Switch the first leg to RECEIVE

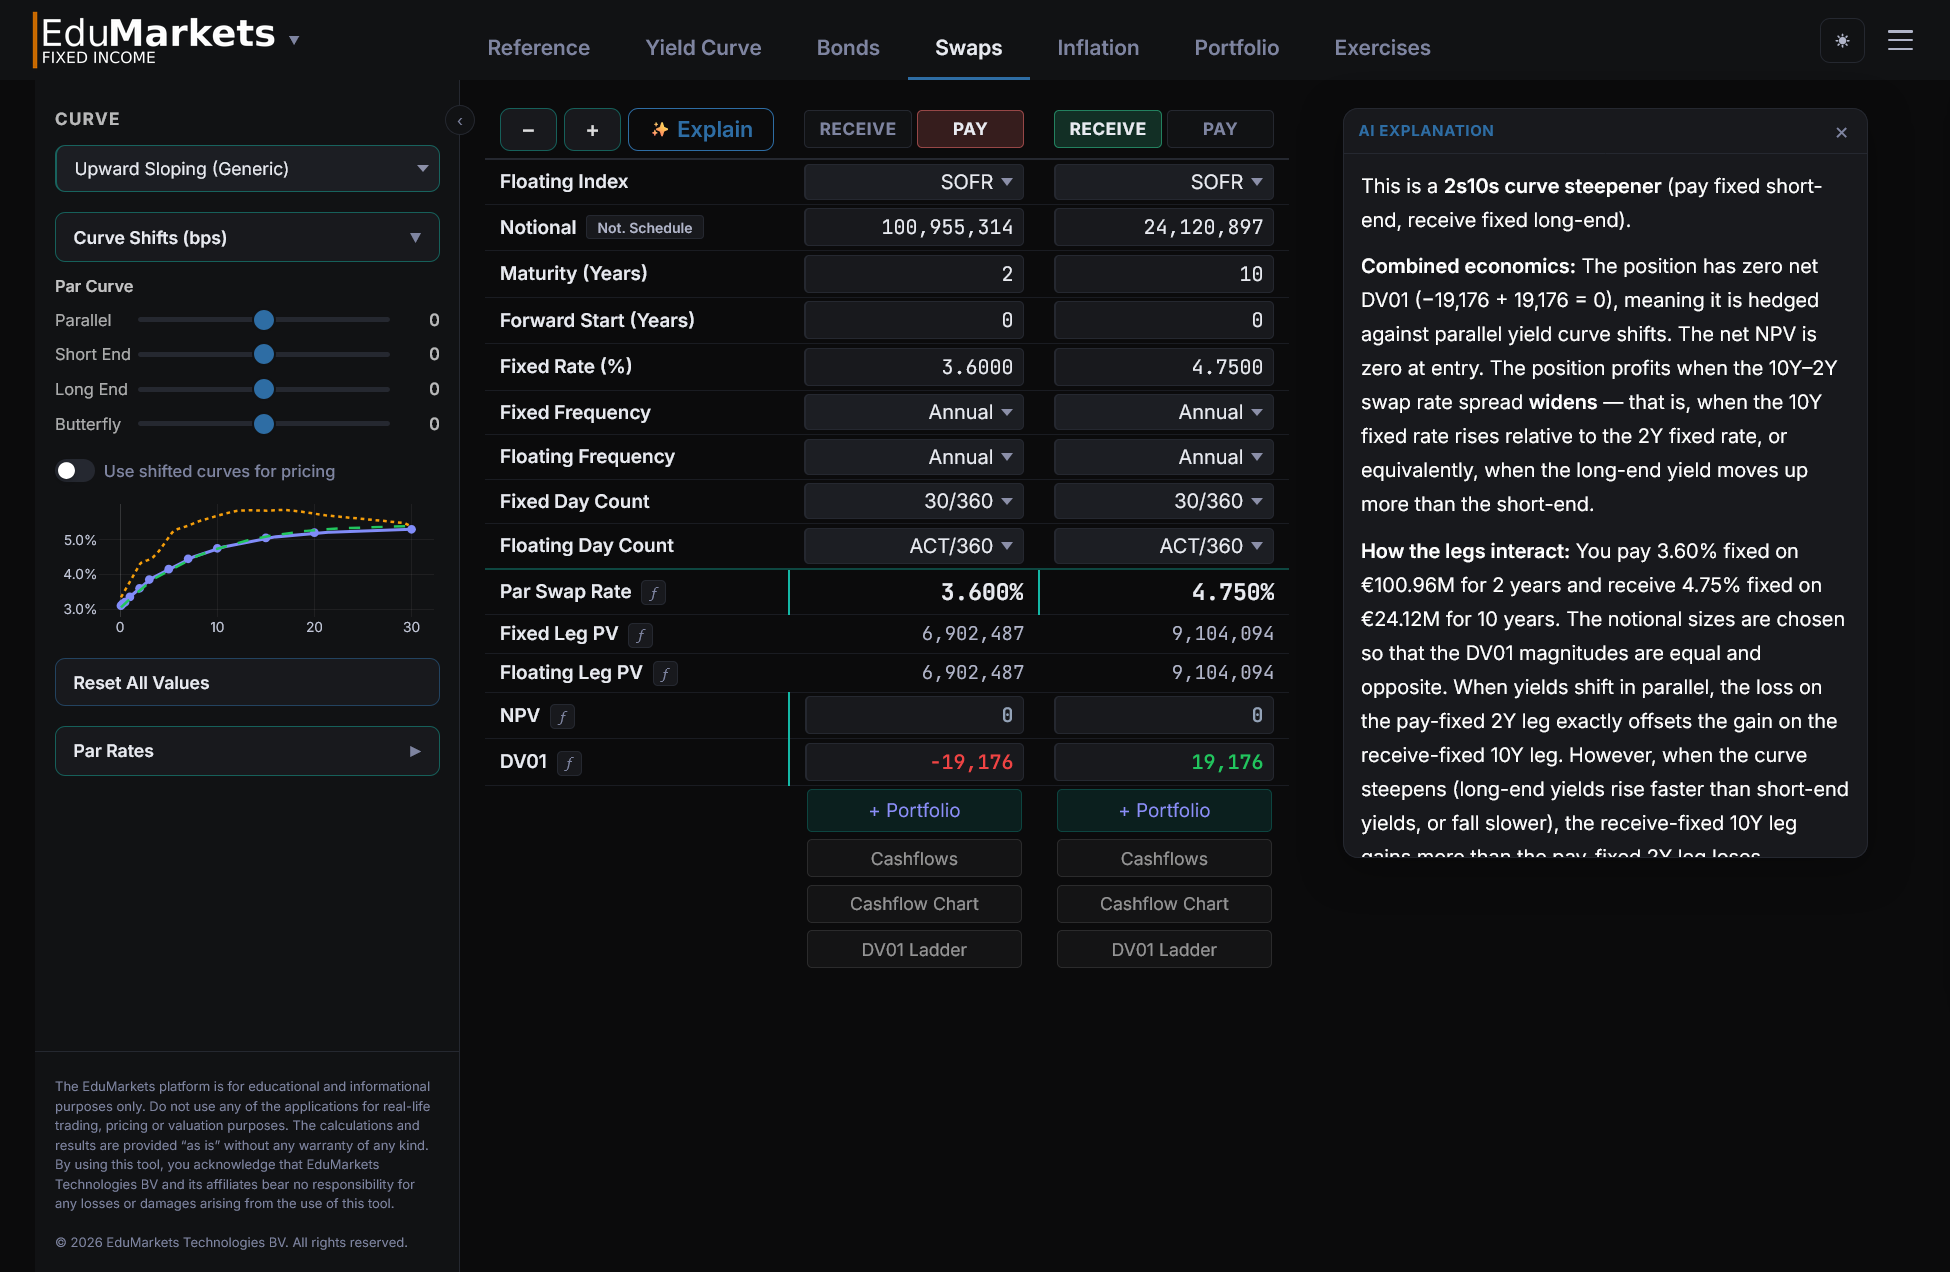tap(857, 128)
